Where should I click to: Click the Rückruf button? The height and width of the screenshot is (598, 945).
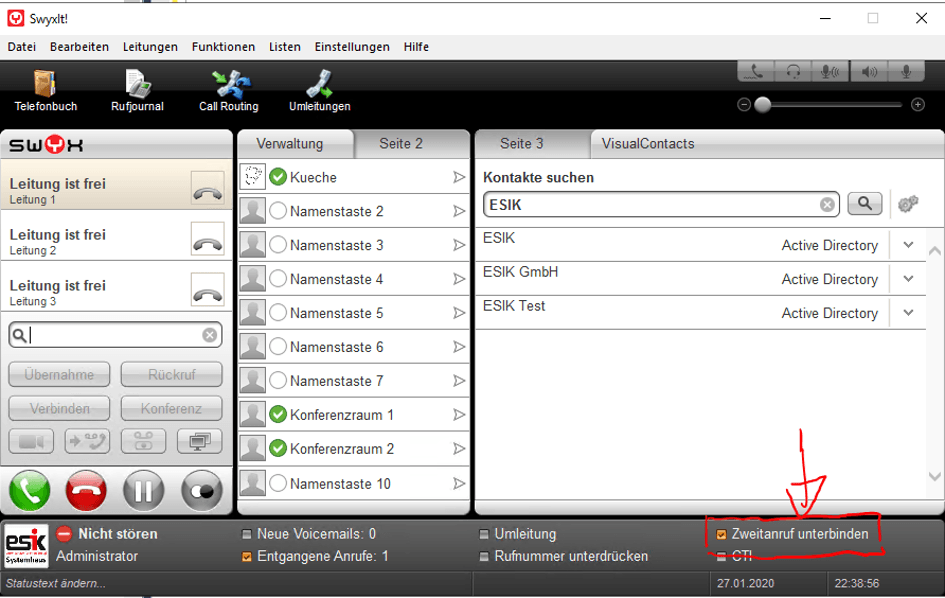[x=171, y=374]
